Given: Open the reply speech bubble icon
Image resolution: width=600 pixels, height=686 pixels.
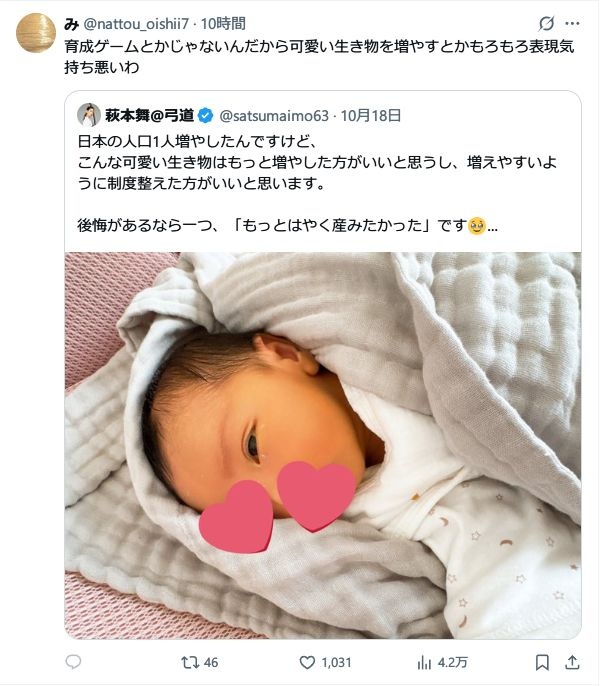Looking at the screenshot, I should coord(73,662).
